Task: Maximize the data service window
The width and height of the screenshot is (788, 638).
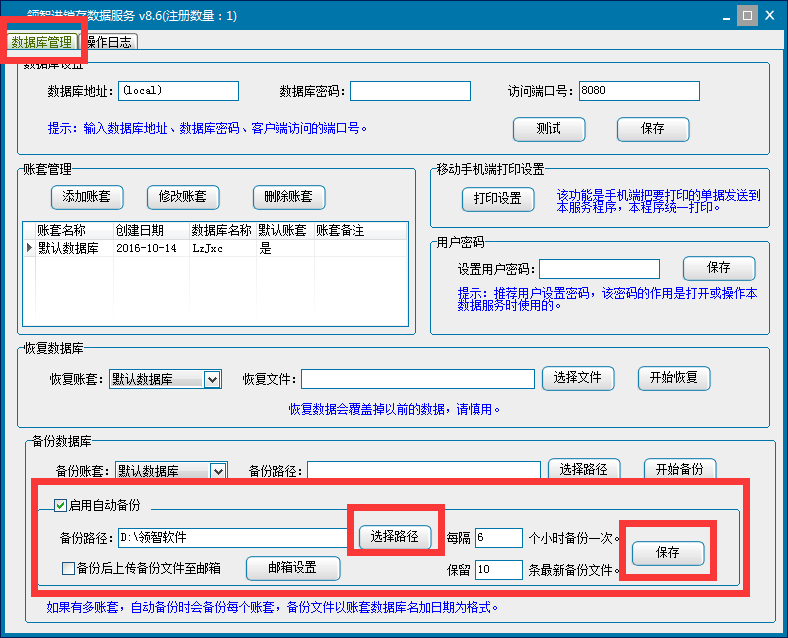Action: coord(747,16)
